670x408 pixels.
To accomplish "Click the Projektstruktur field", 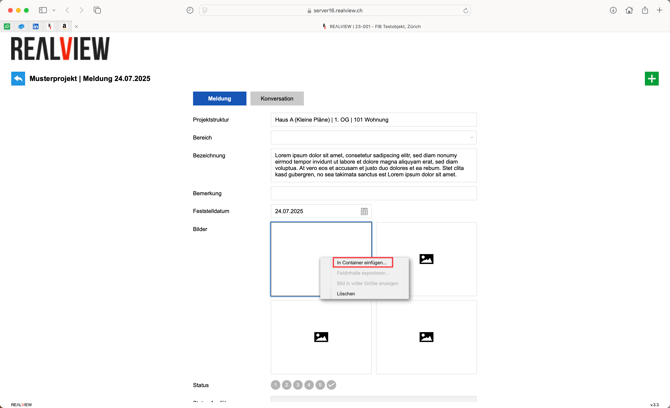I will point(373,120).
